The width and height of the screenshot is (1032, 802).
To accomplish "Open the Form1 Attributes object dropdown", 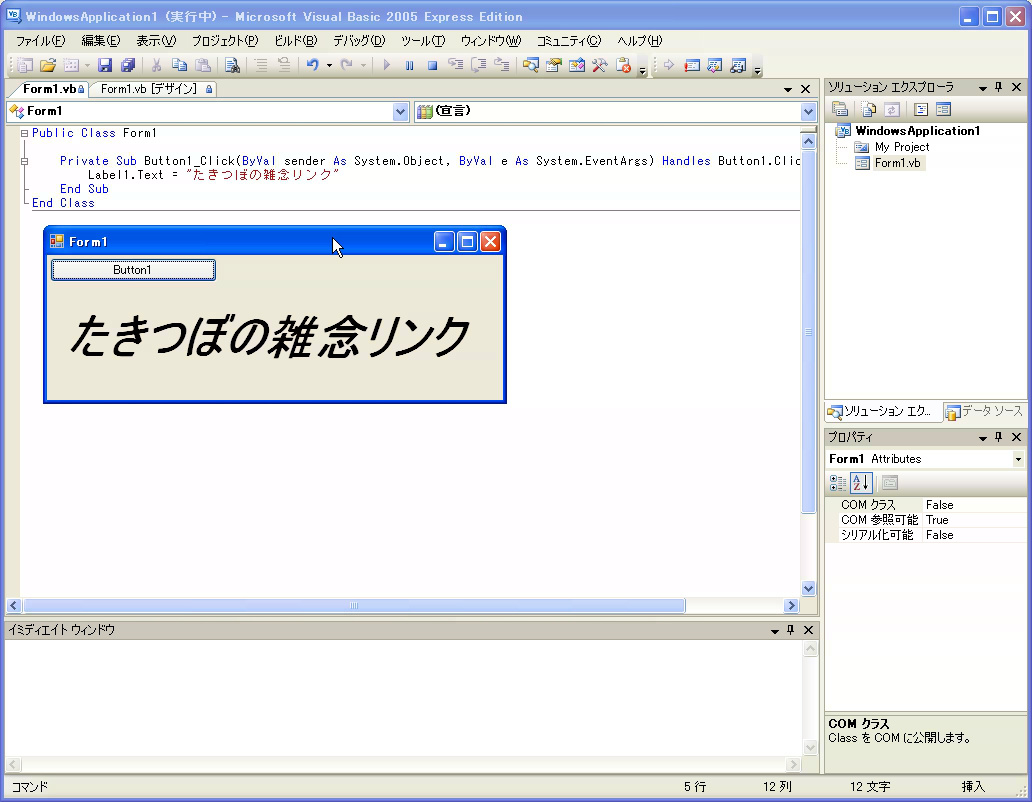I will pos(1018,459).
